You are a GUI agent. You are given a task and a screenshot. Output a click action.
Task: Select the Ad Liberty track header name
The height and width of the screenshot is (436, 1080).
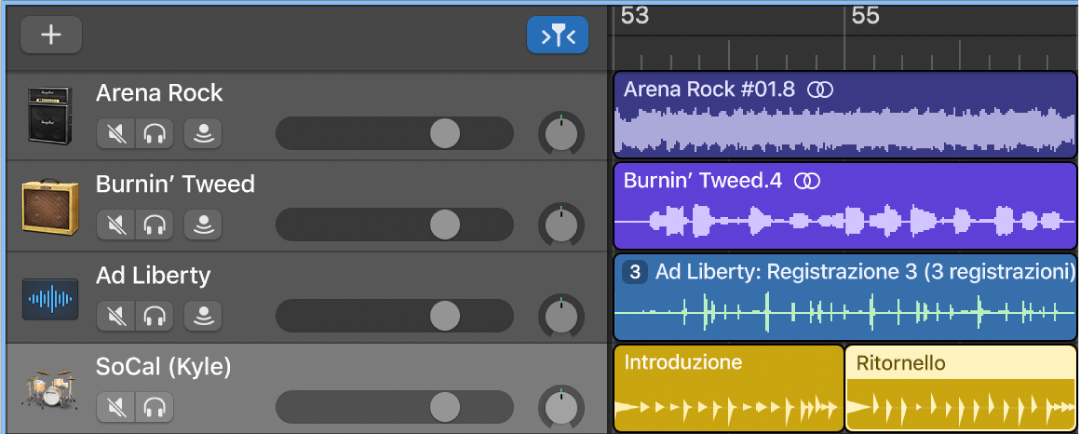(153, 275)
